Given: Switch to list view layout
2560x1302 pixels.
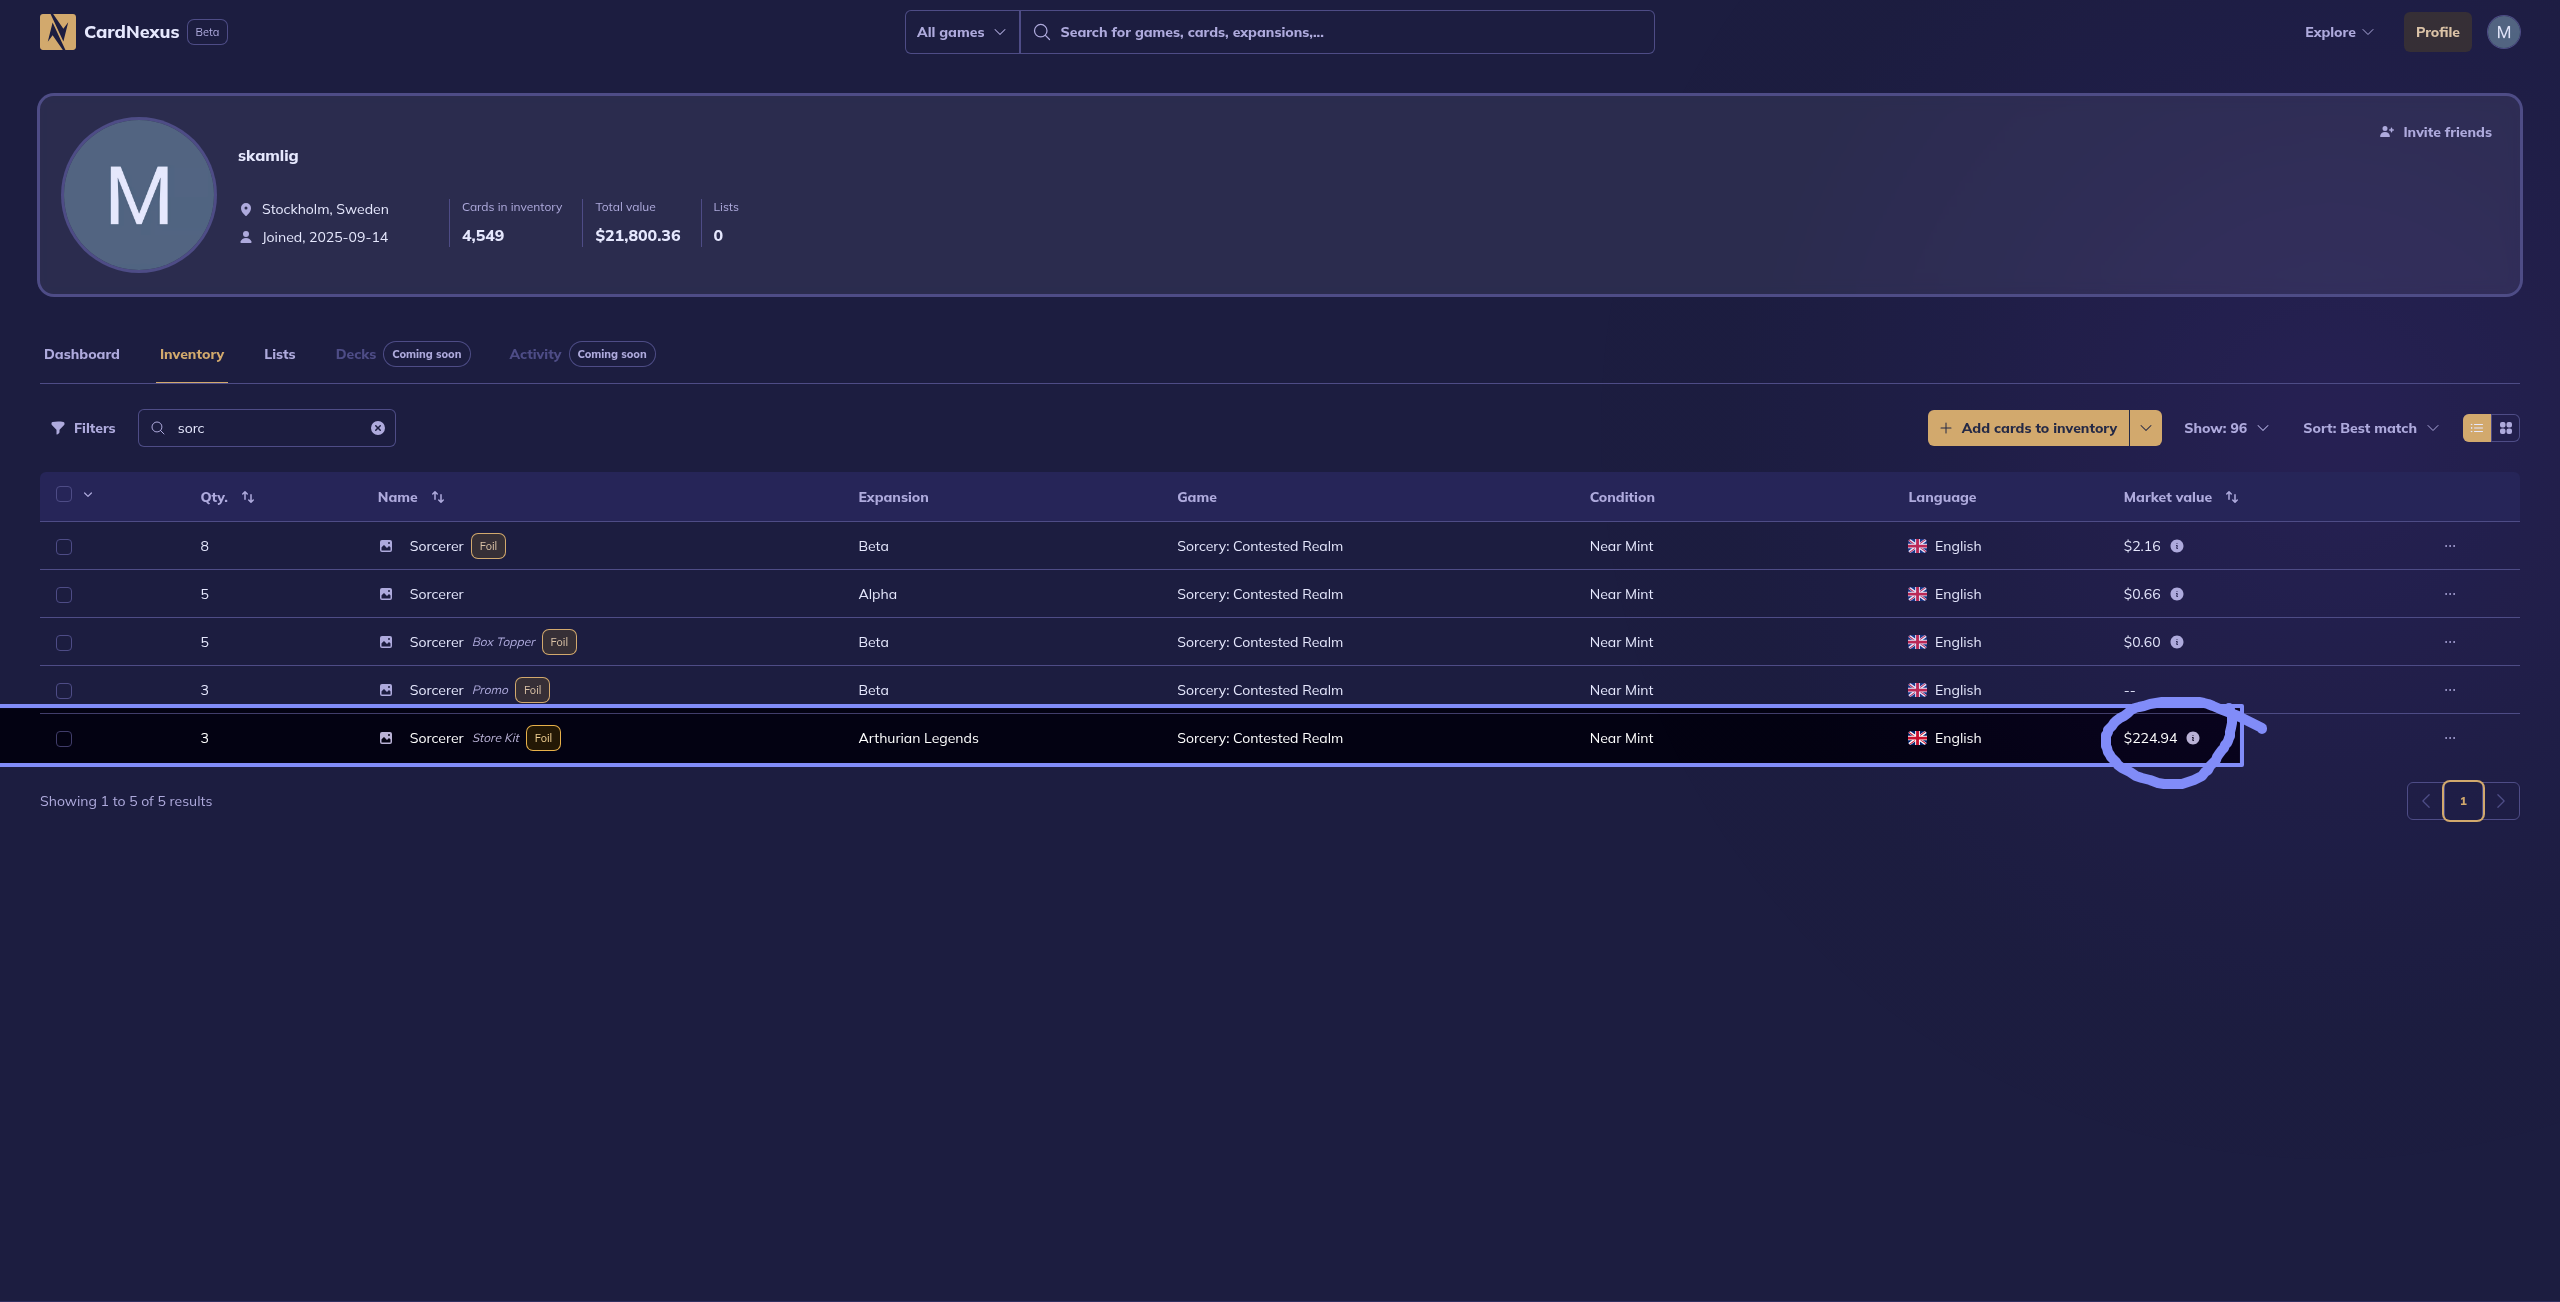Looking at the screenshot, I should [x=2477, y=428].
